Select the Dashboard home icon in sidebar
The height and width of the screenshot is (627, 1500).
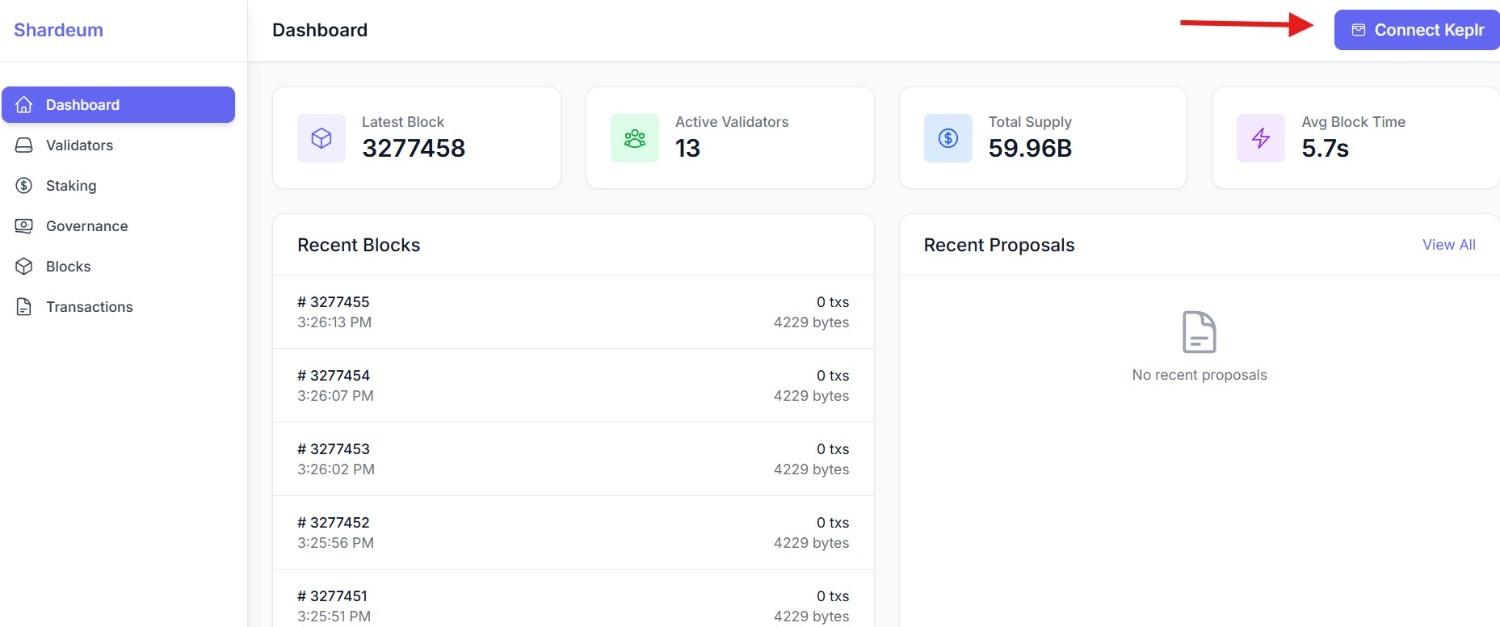coord(24,104)
